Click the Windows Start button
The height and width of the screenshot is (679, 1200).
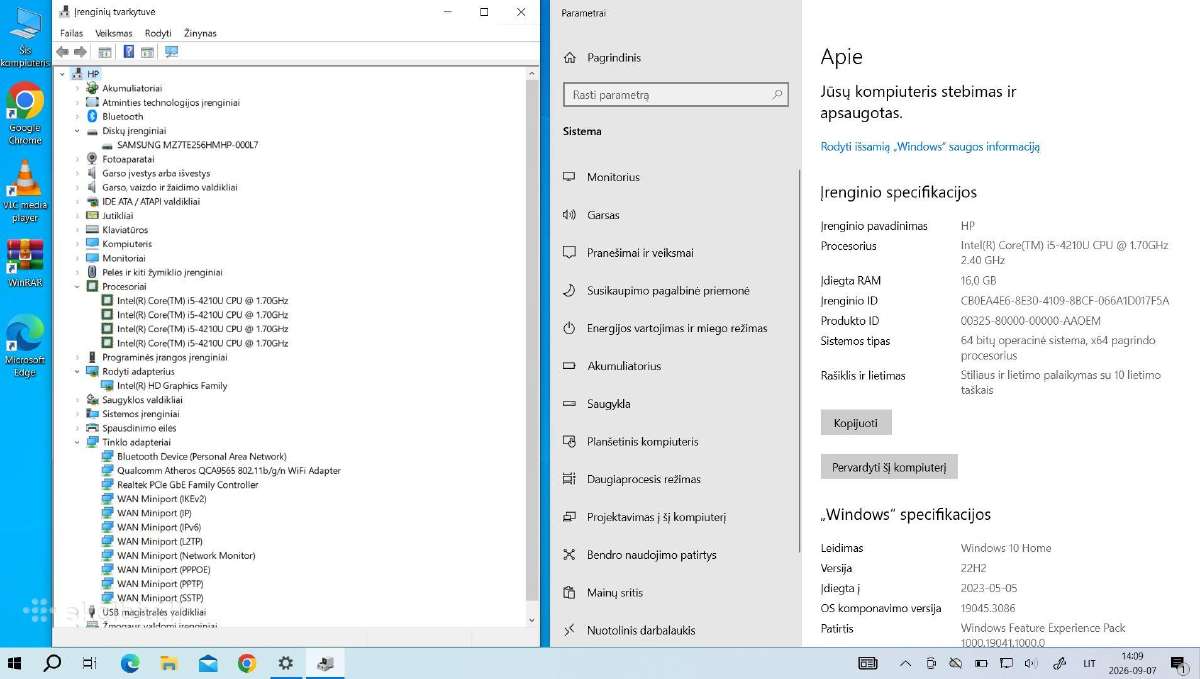point(16,663)
